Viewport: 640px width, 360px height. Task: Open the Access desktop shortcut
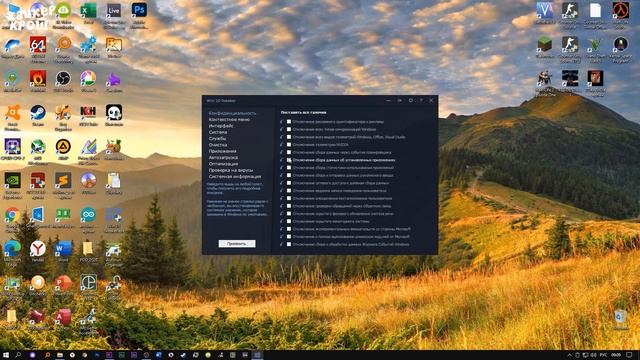tap(63, 317)
